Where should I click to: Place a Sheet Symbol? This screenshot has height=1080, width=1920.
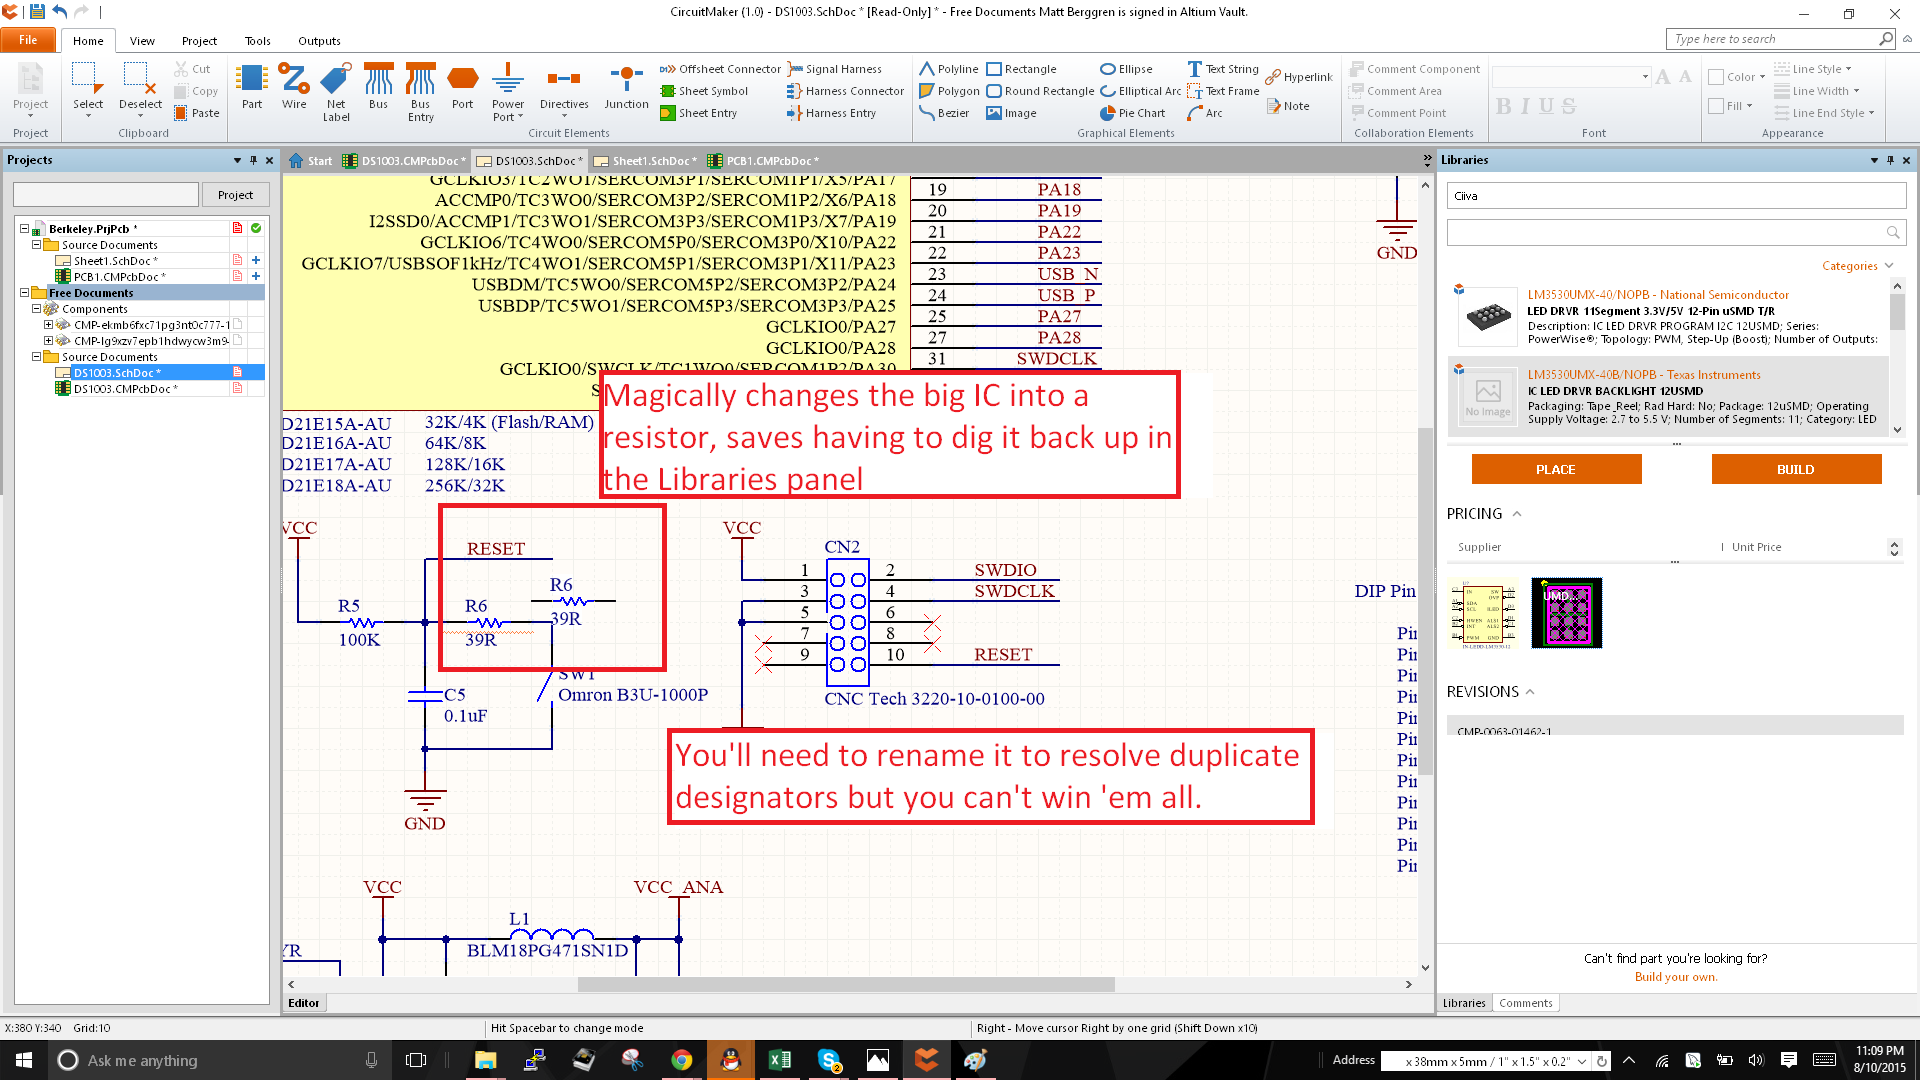click(704, 91)
